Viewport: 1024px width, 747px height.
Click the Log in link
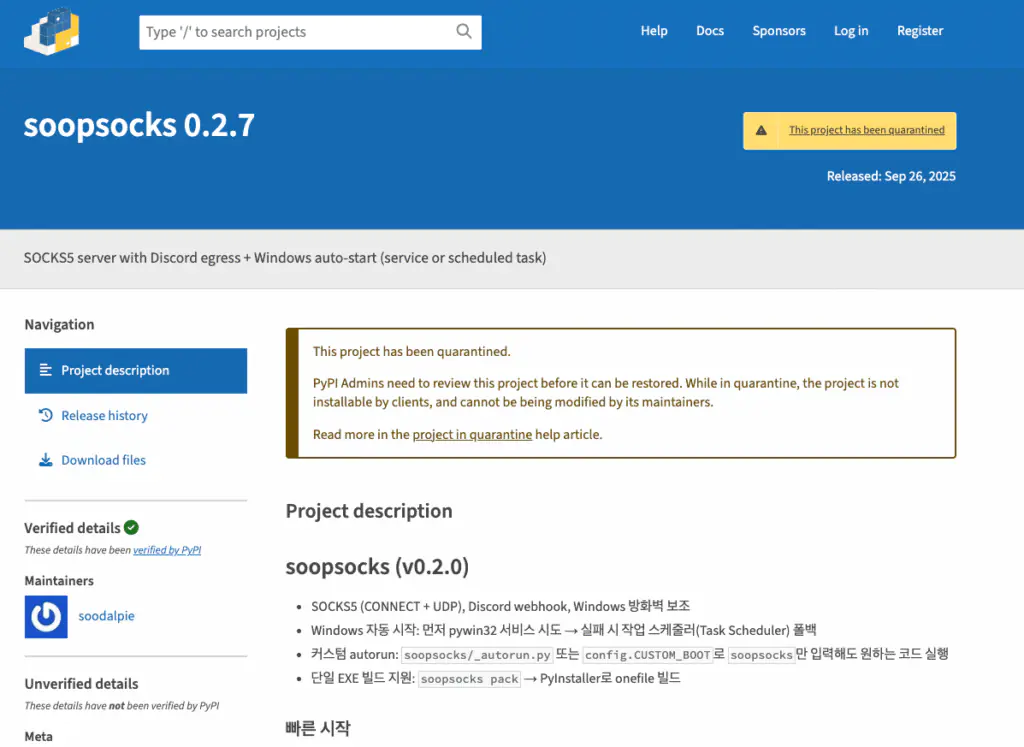point(851,31)
